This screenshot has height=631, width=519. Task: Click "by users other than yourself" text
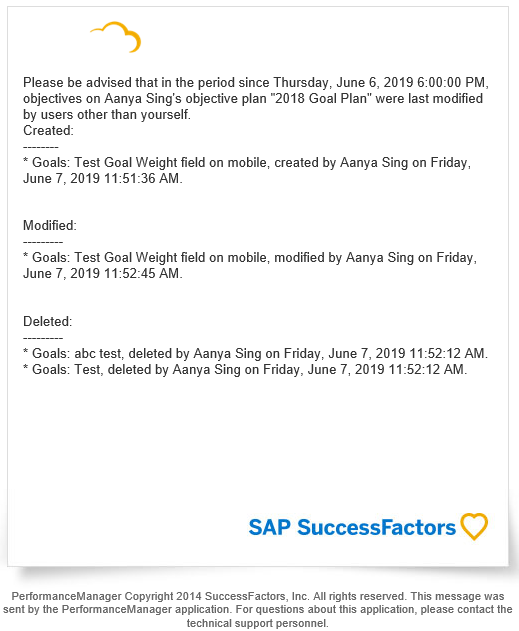106,115
